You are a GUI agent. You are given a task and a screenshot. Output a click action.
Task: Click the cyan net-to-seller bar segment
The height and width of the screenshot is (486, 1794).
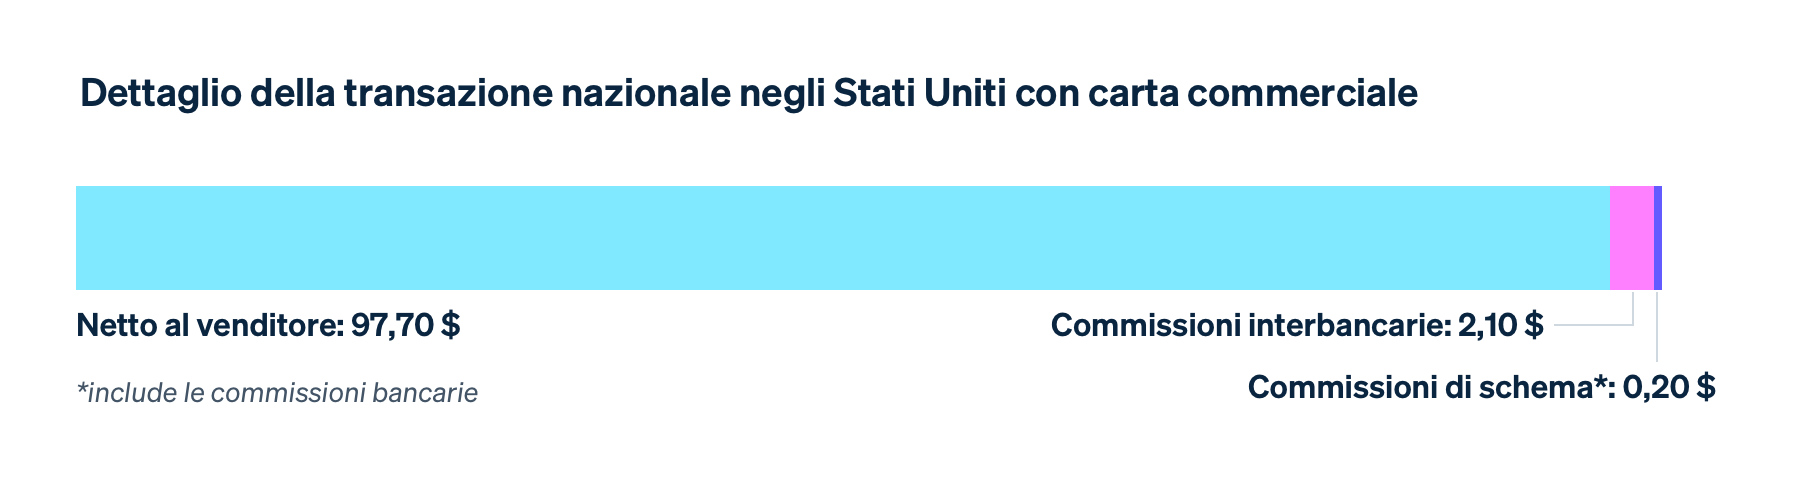tap(842, 238)
